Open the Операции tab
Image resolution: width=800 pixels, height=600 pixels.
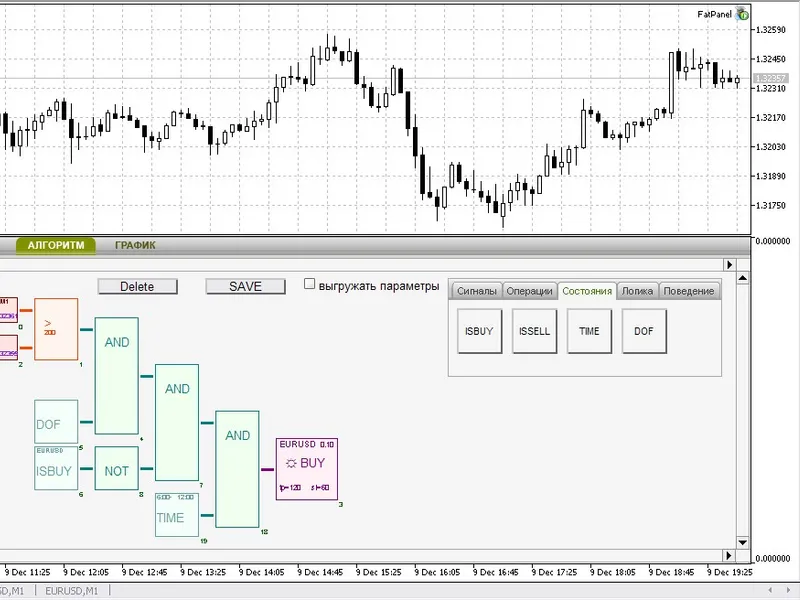click(x=530, y=291)
